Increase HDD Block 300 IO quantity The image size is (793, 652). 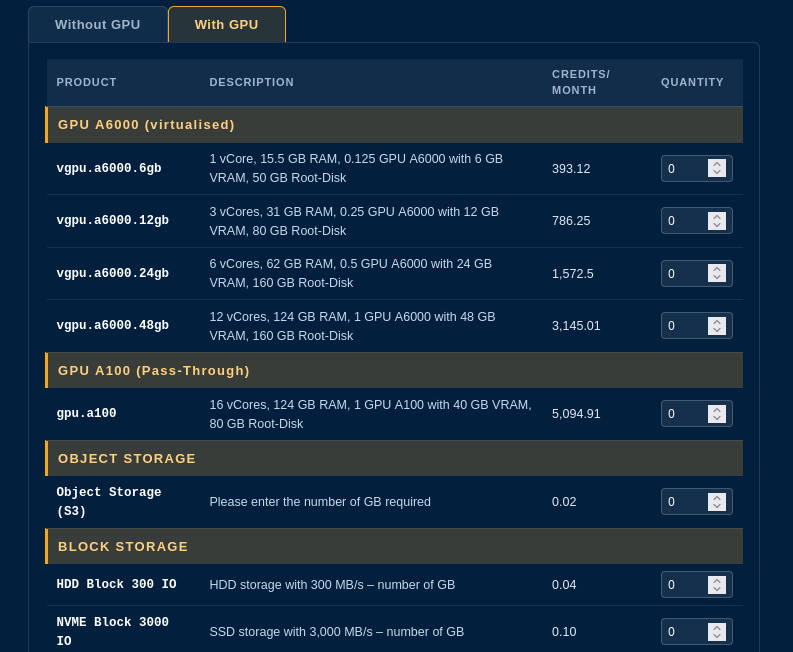tap(717, 580)
